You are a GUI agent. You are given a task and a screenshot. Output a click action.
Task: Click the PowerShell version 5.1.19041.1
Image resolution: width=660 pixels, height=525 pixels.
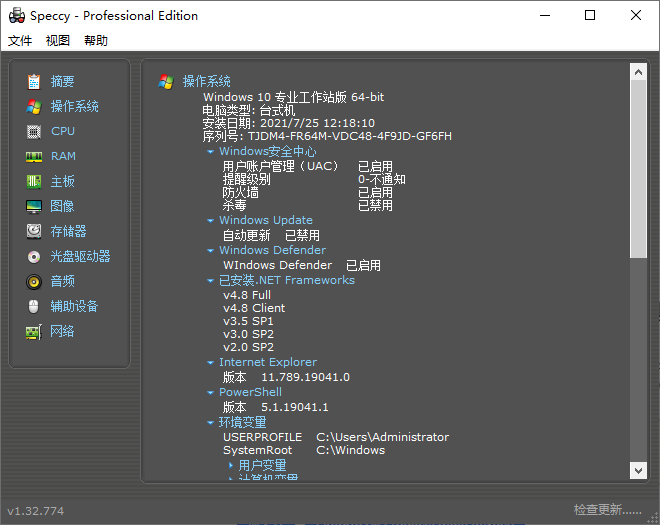295,408
